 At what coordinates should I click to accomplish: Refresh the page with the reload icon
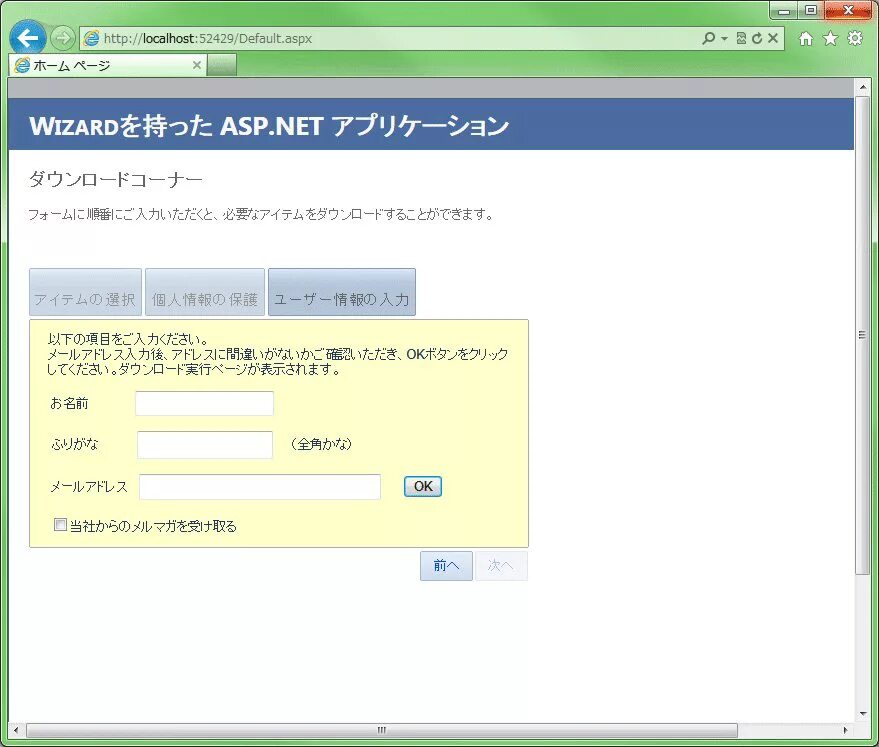[757, 38]
